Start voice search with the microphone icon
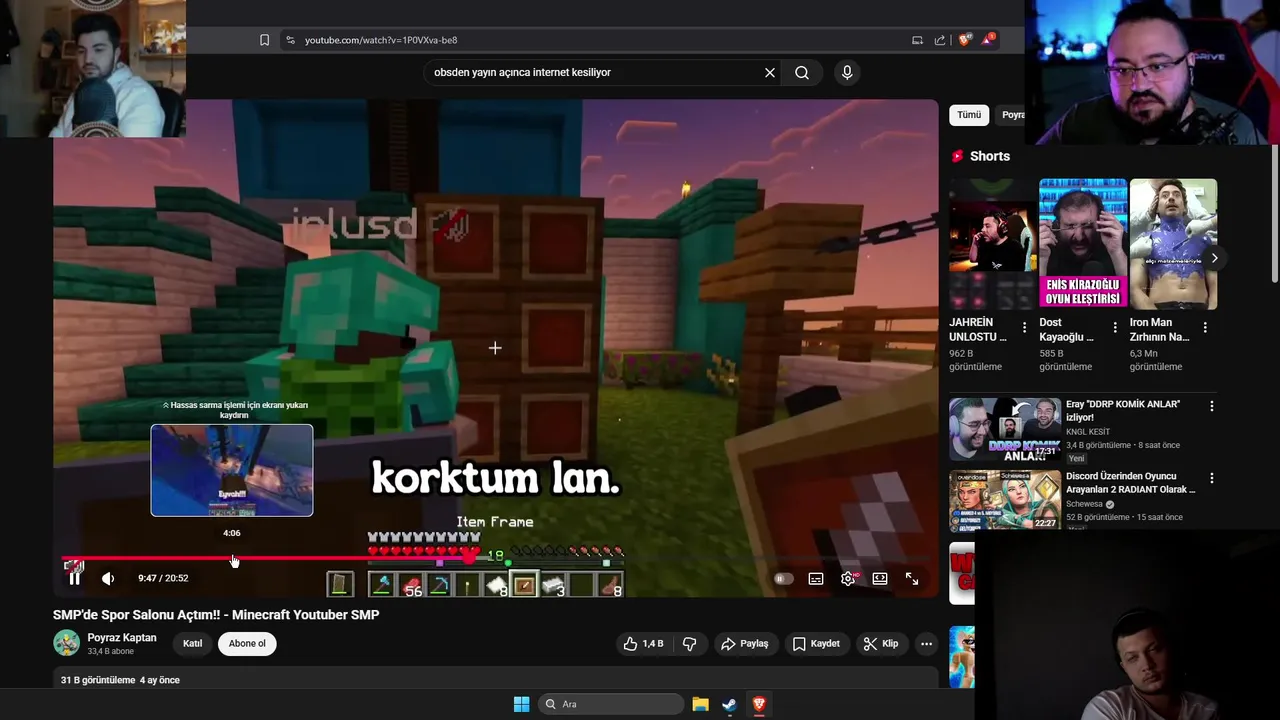This screenshot has width=1280, height=720. [x=847, y=72]
